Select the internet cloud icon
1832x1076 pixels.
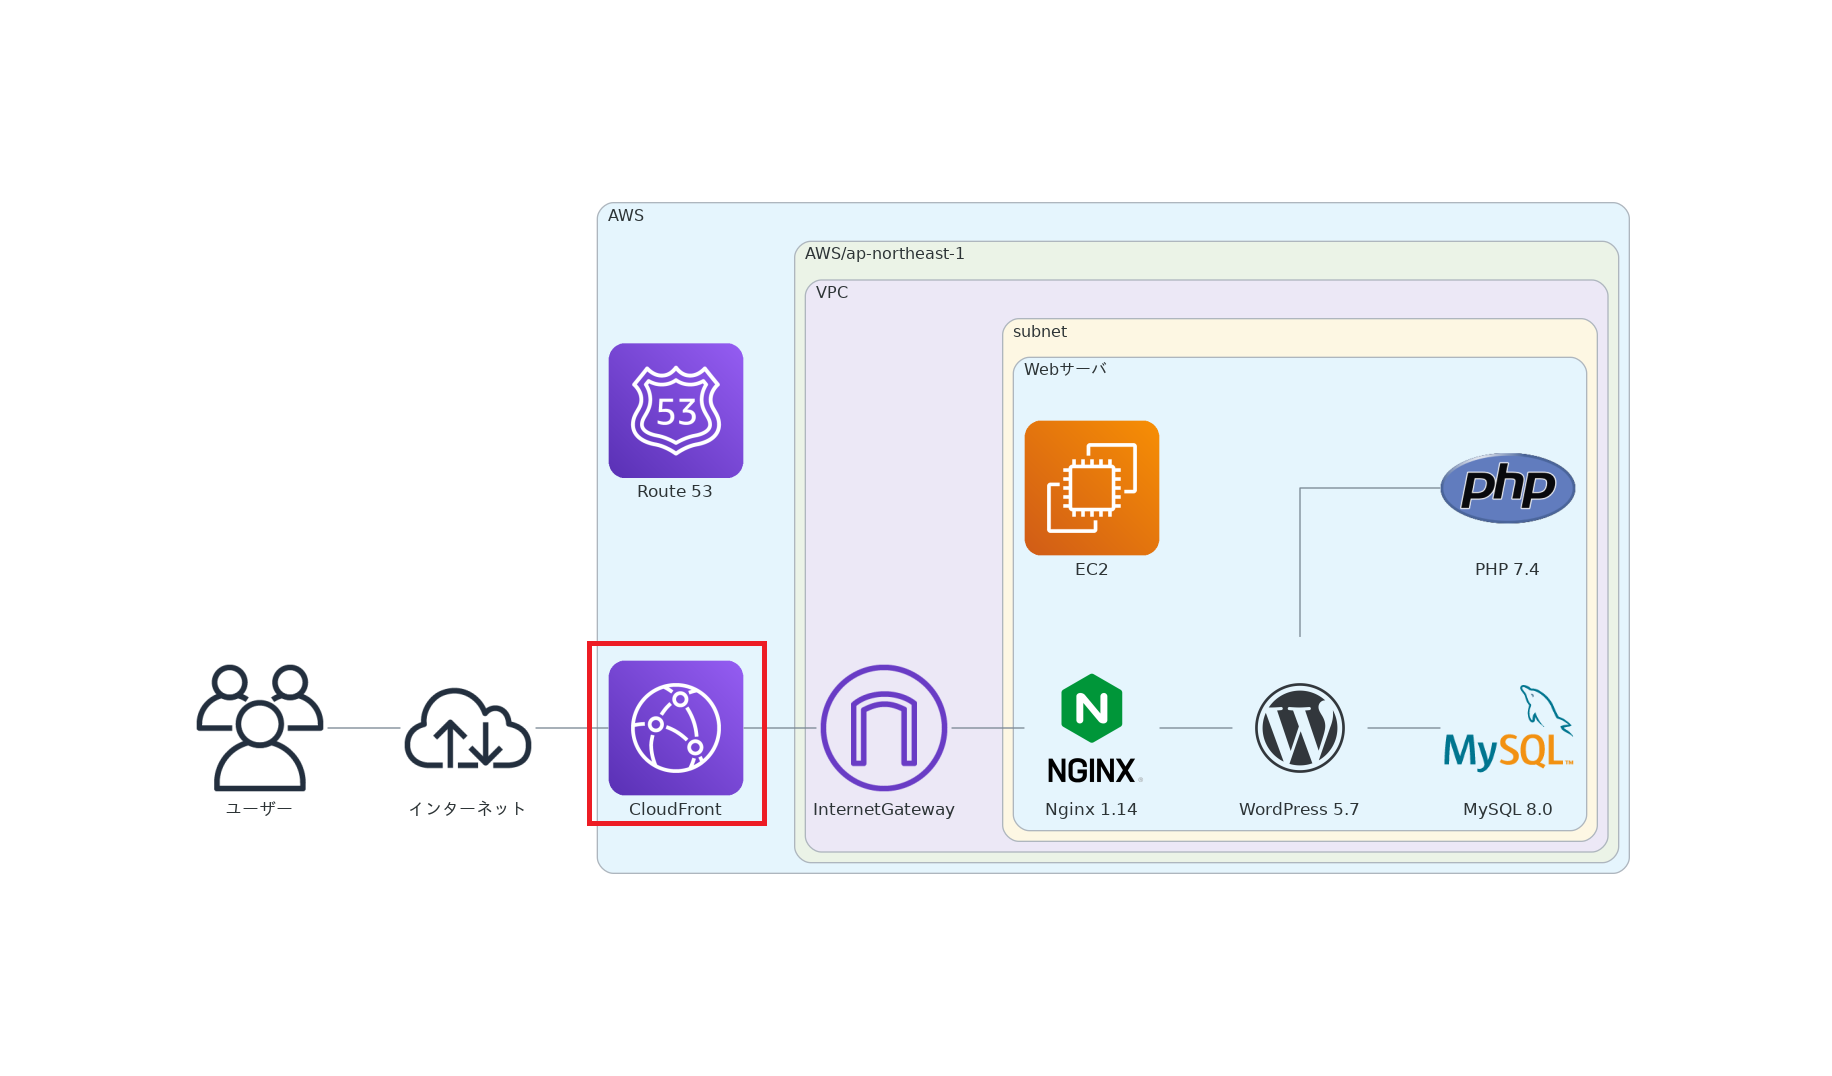click(x=468, y=728)
